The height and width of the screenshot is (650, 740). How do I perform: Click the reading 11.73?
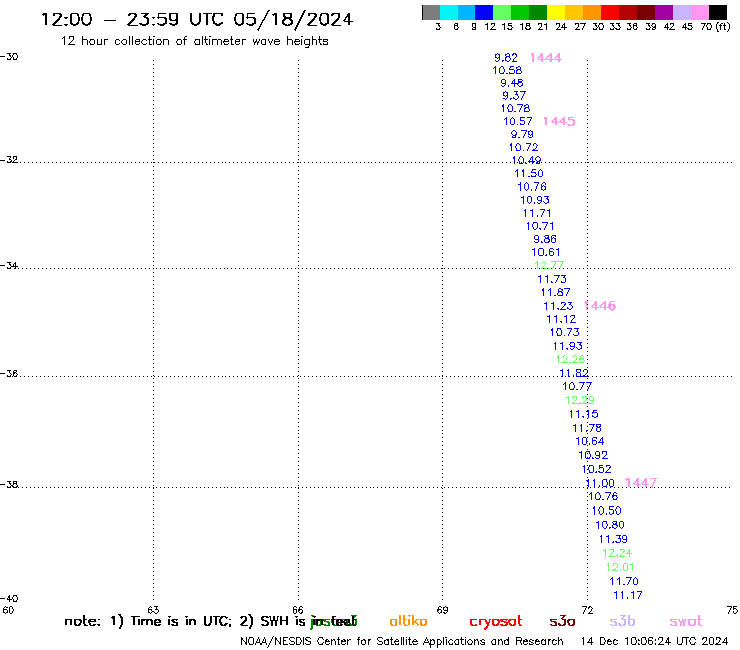(x=552, y=279)
